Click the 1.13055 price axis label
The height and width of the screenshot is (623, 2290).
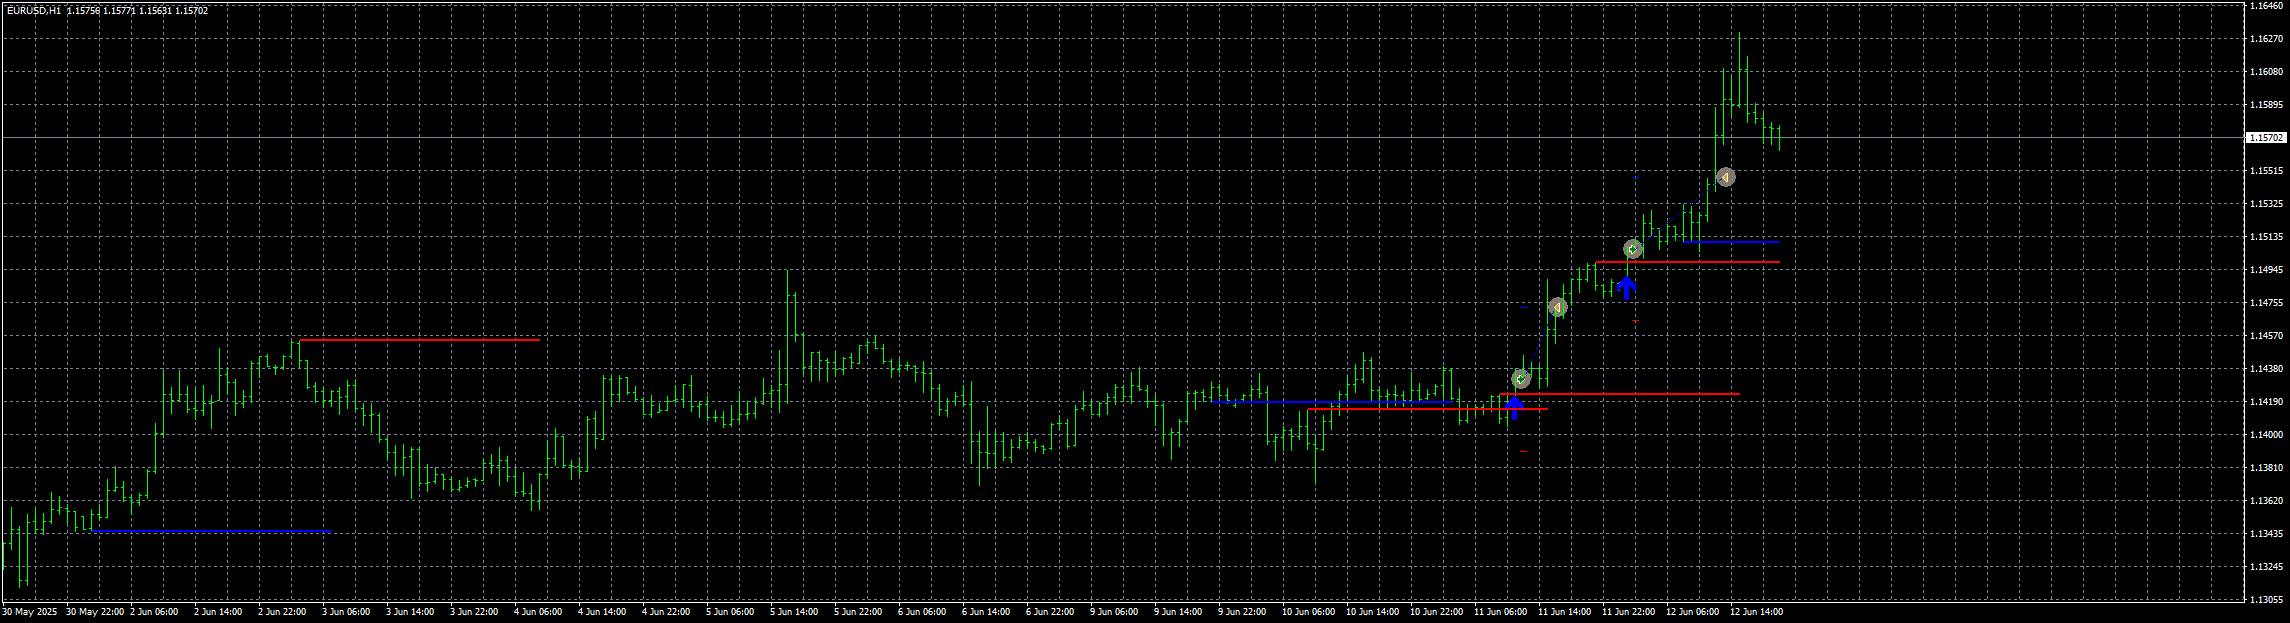(2265, 600)
